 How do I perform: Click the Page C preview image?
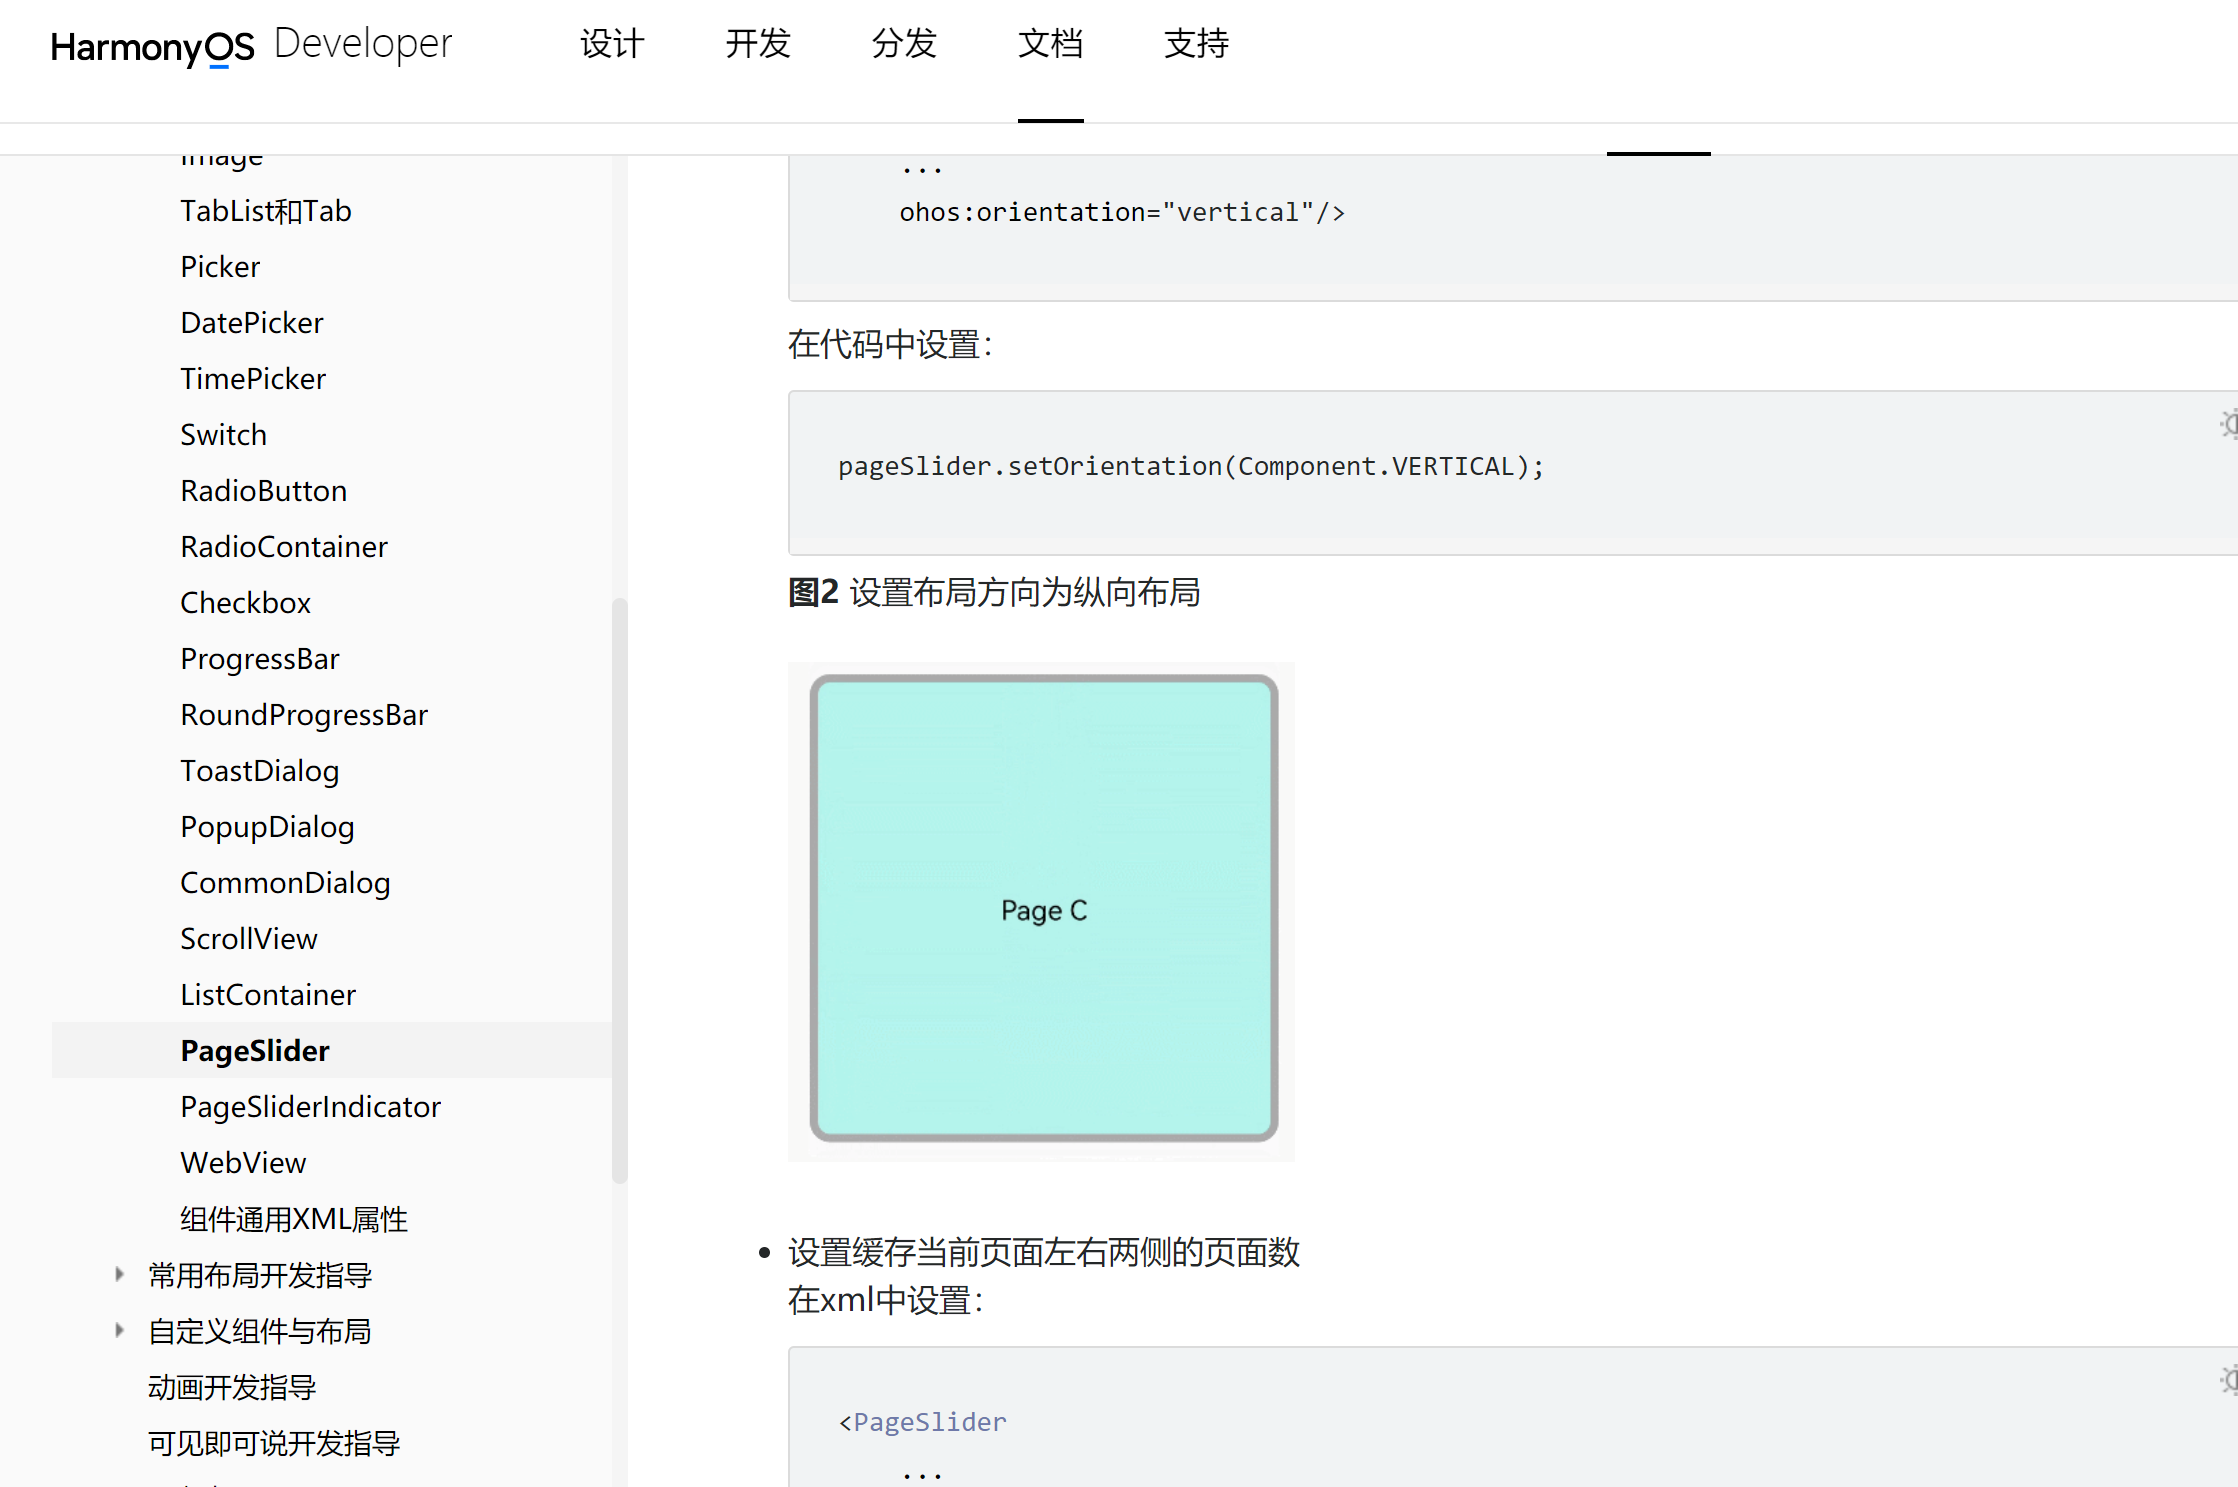point(1042,910)
